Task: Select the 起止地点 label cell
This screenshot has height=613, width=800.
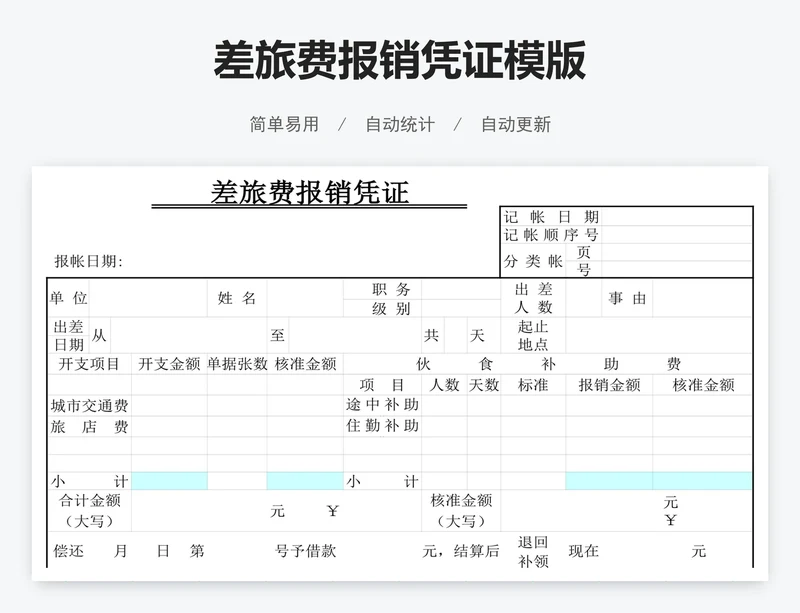Action: coord(533,335)
